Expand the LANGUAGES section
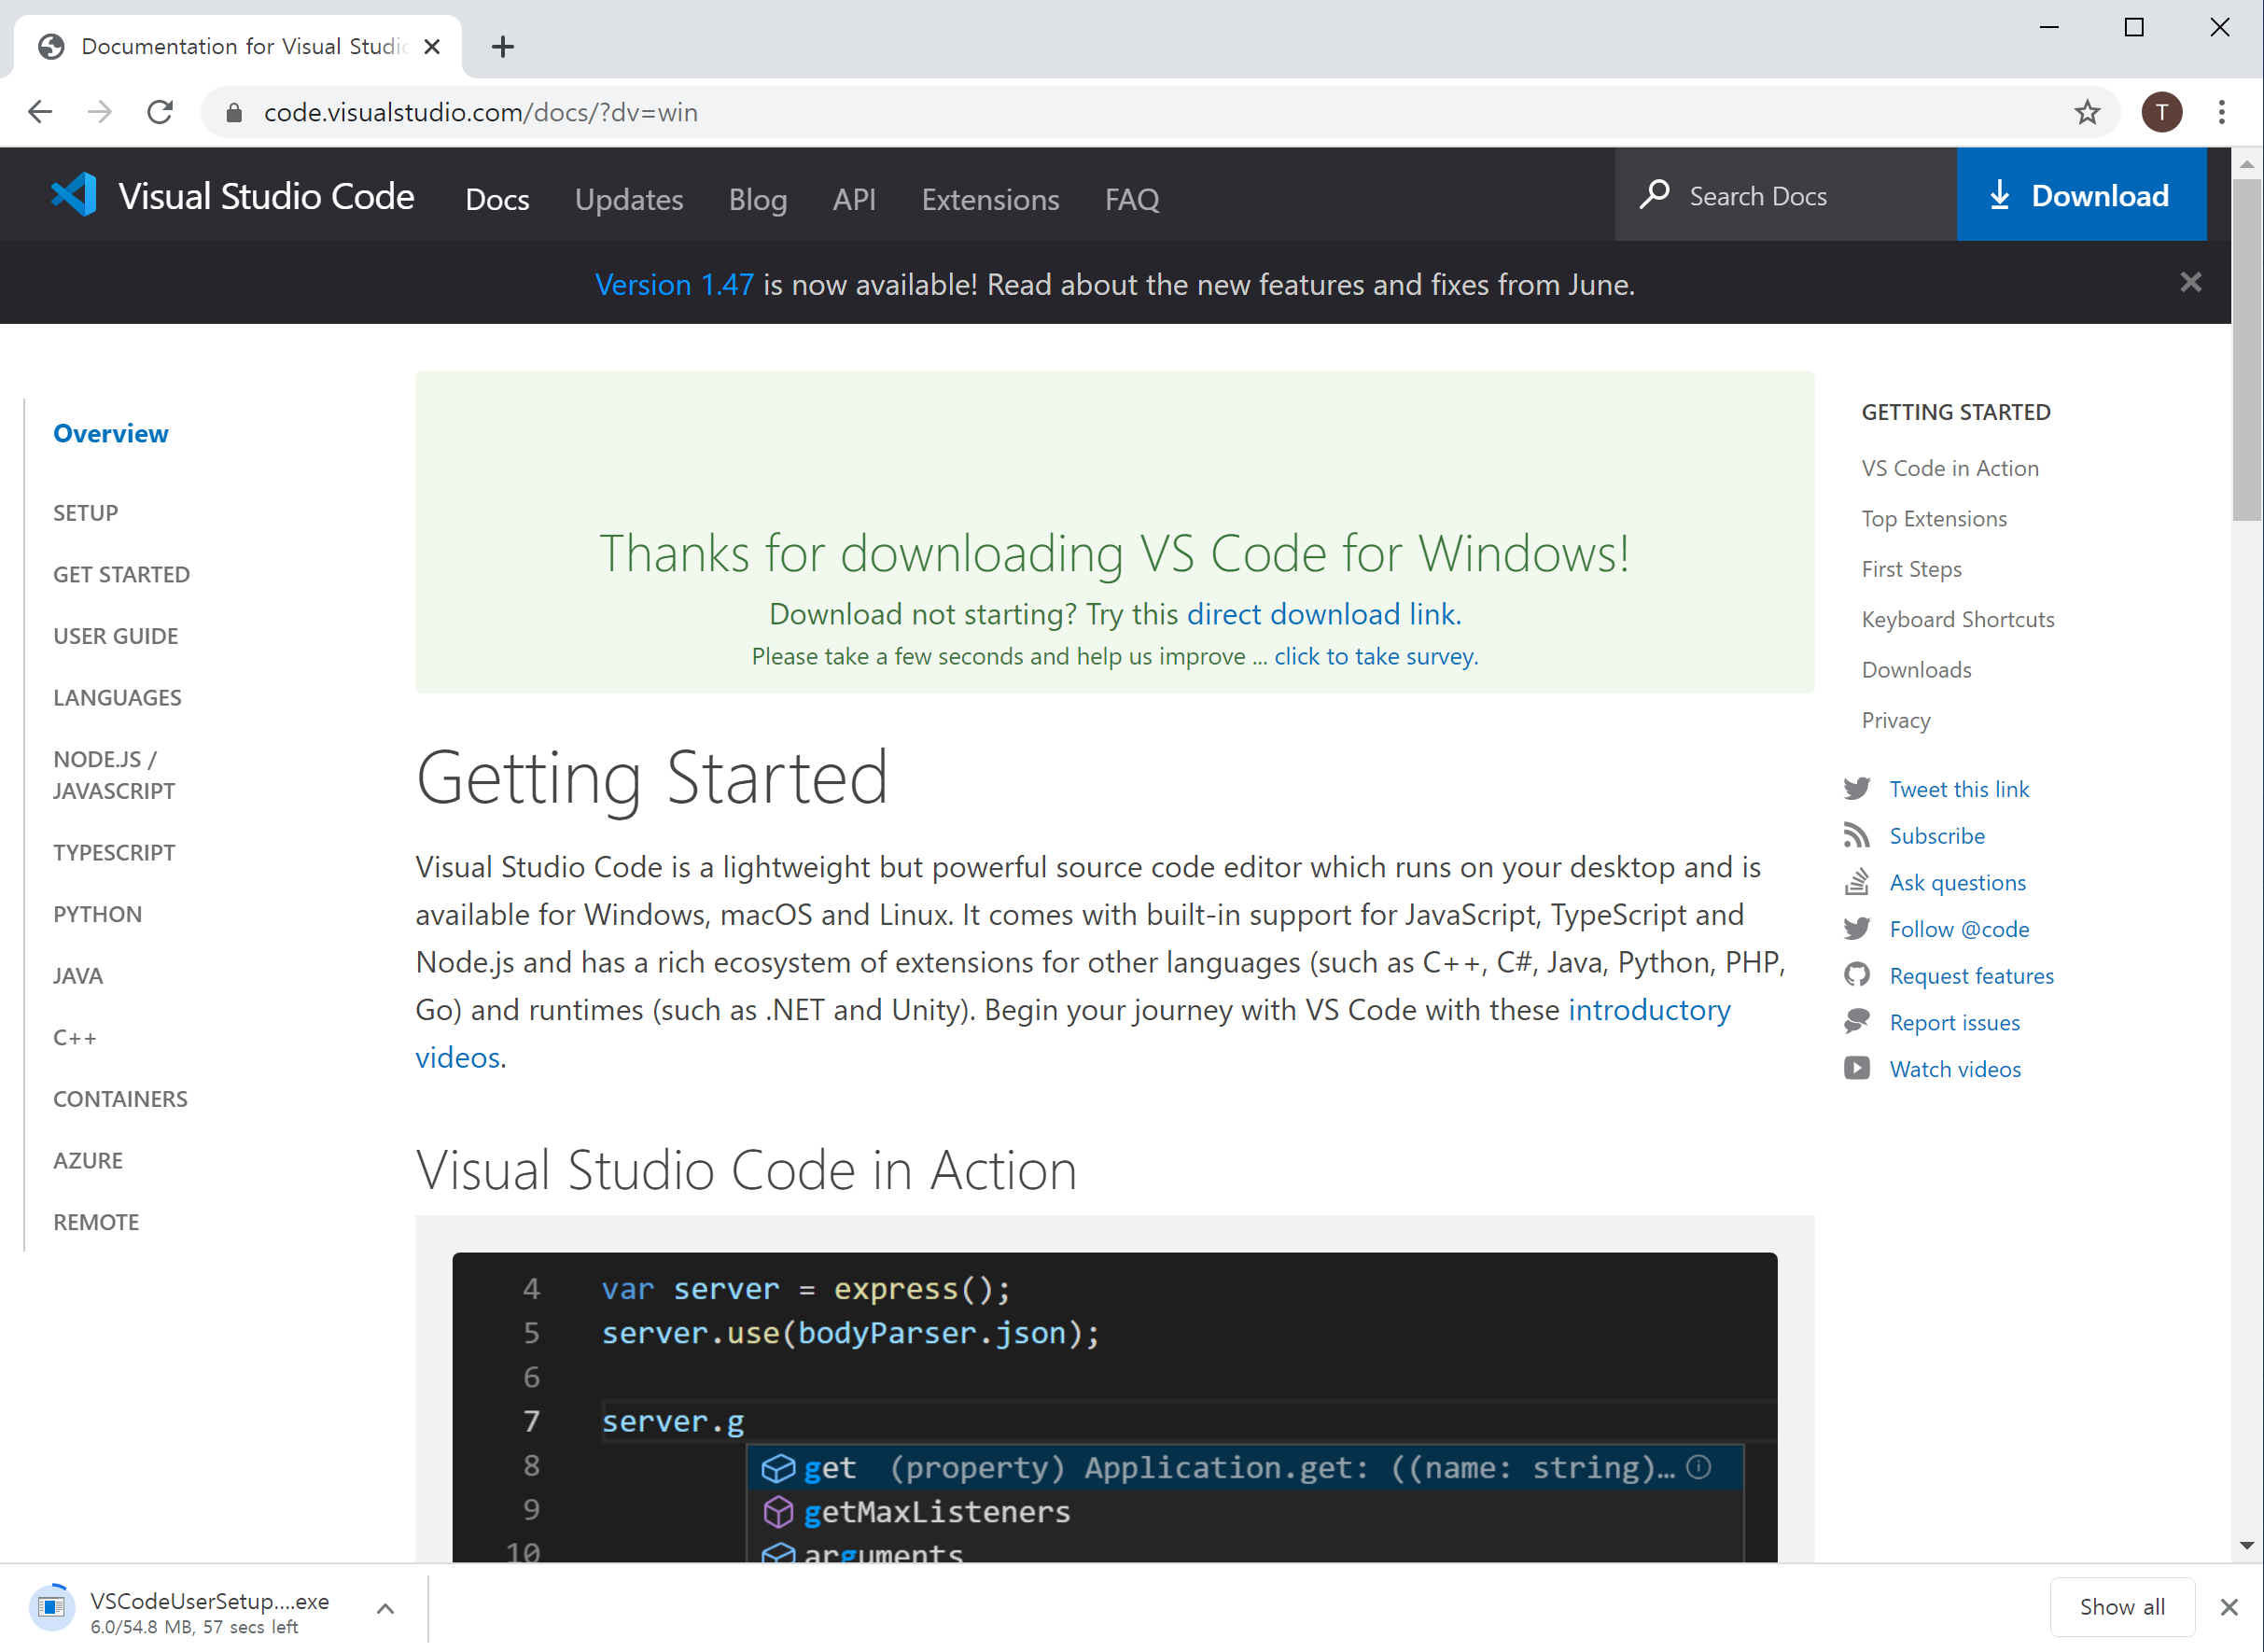This screenshot has height=1652, width=2264. click(117, 697)
